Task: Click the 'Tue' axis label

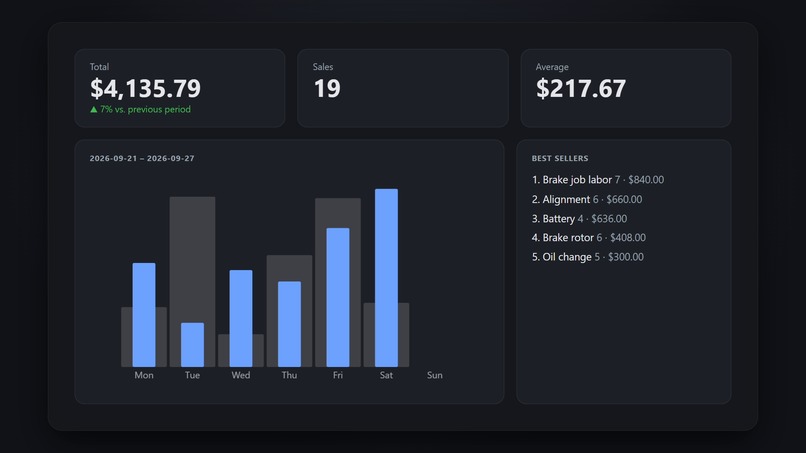Action: (x=192, y=375)
